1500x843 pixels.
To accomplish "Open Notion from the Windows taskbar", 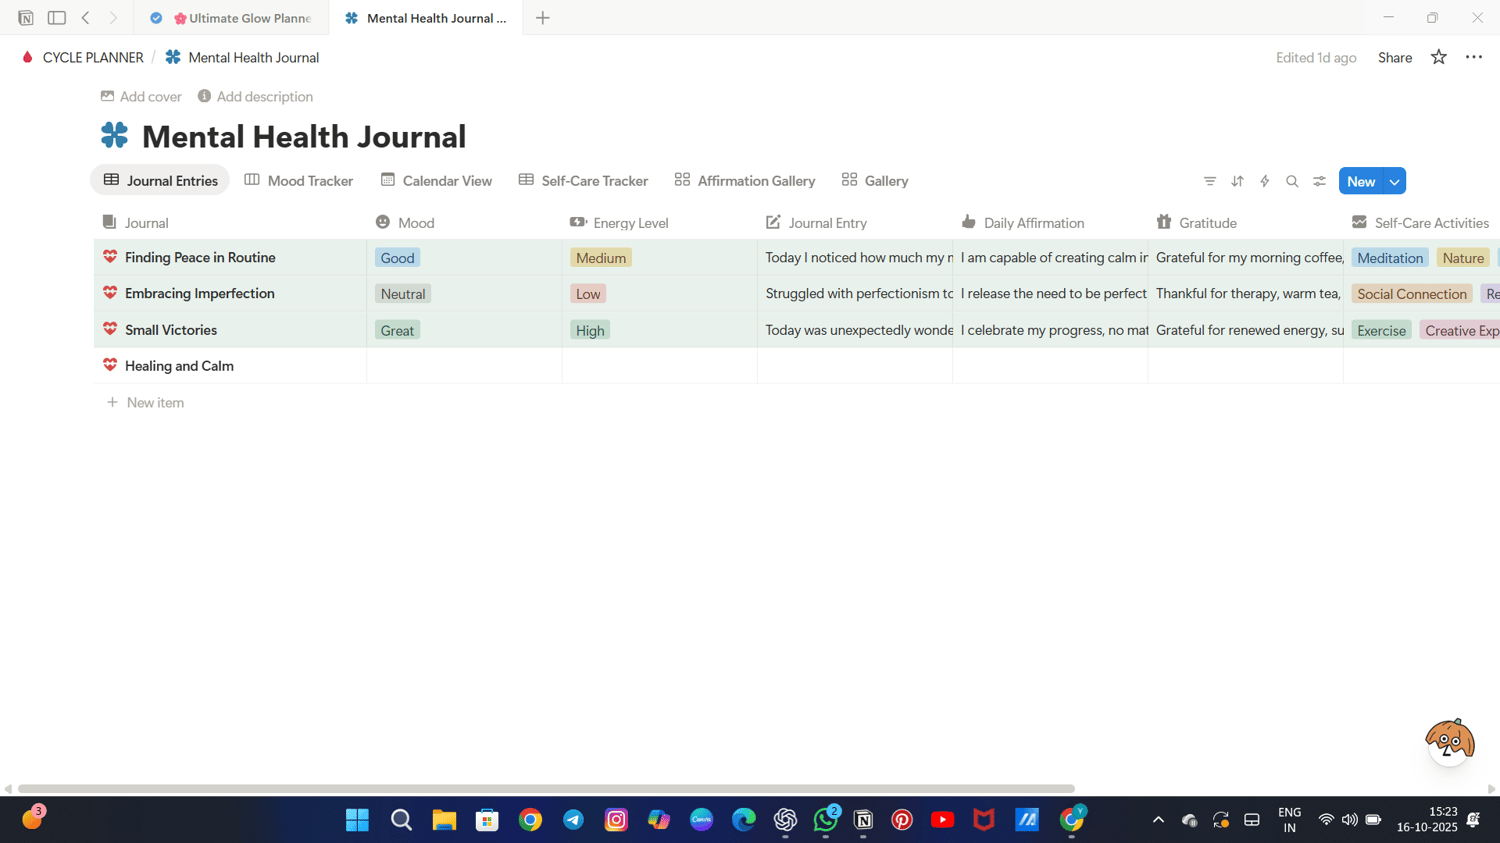I will [x=863, y=820].
